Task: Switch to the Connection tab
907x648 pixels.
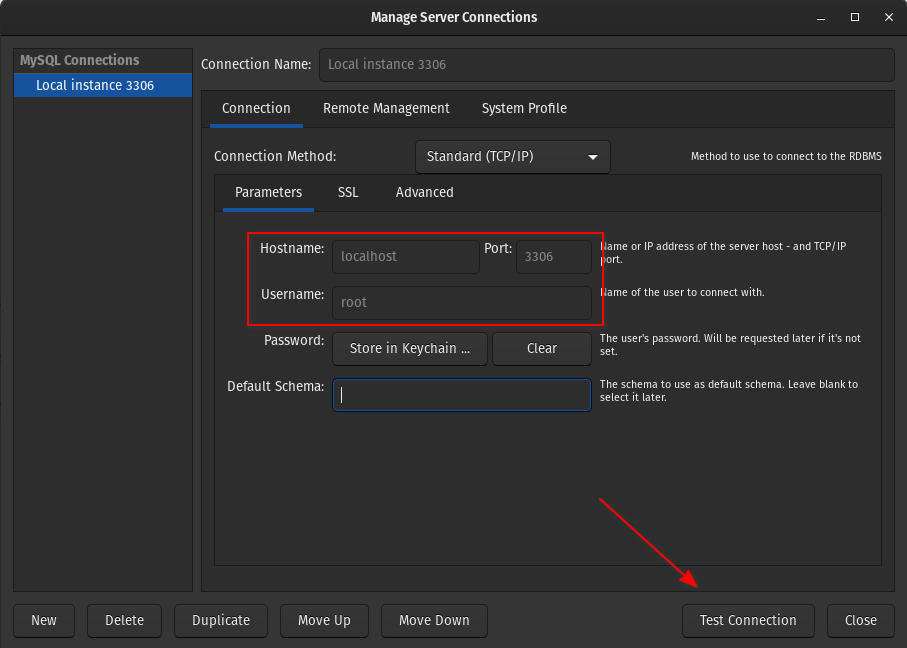Action: pyautogui.click(x=256, y=108)
